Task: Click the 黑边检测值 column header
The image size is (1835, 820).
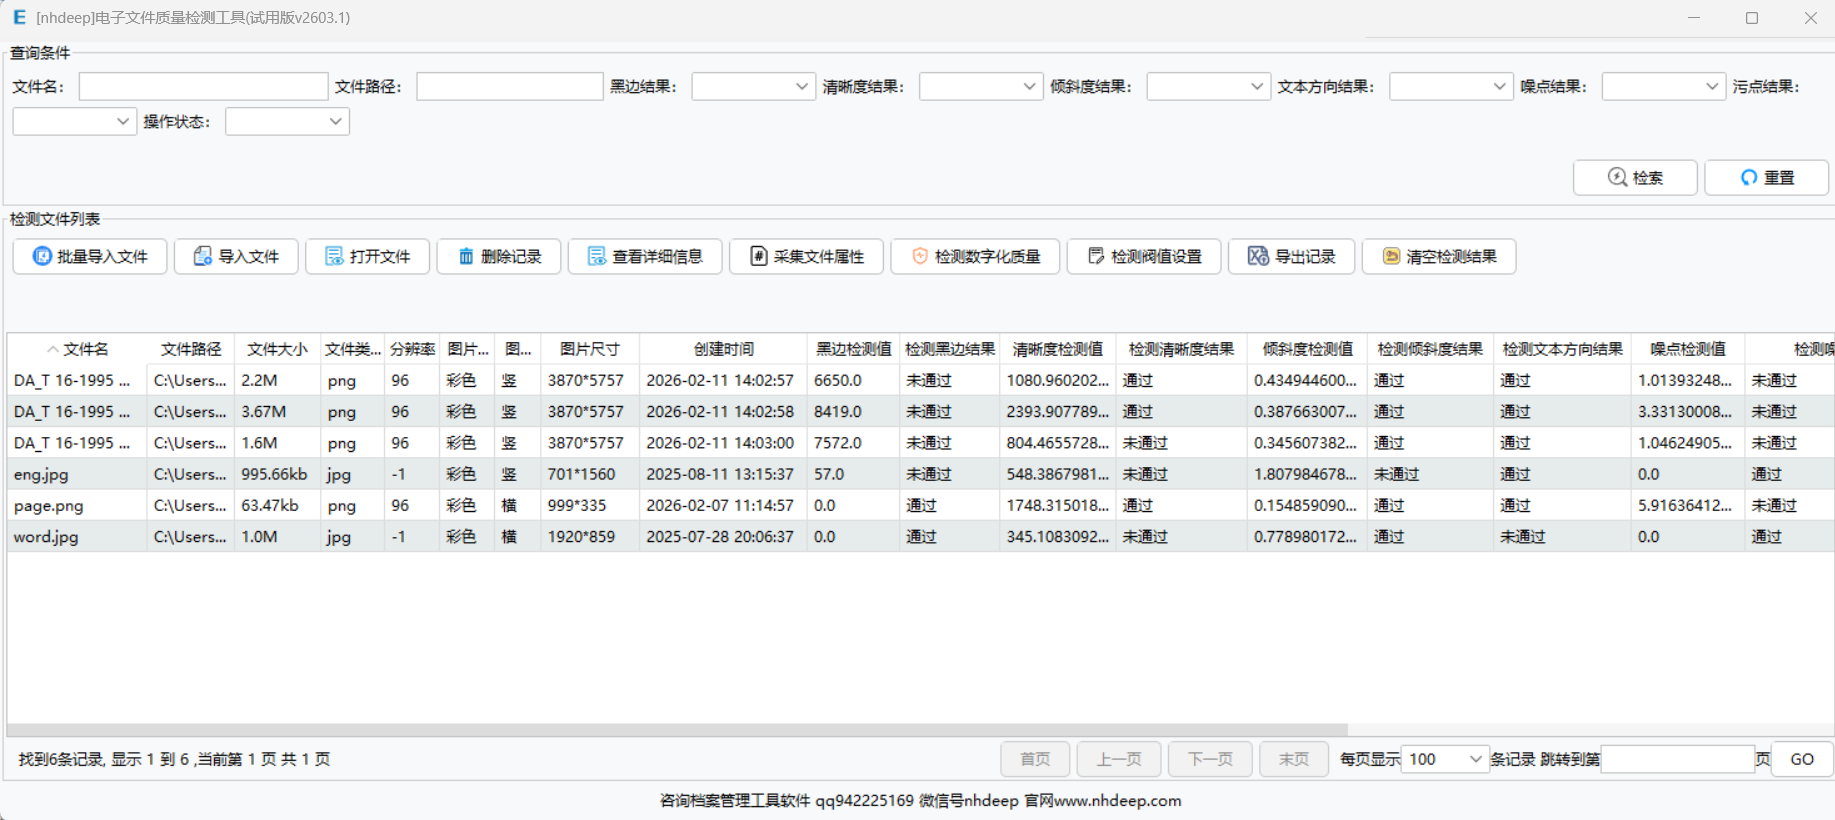Action: point(854,349)
